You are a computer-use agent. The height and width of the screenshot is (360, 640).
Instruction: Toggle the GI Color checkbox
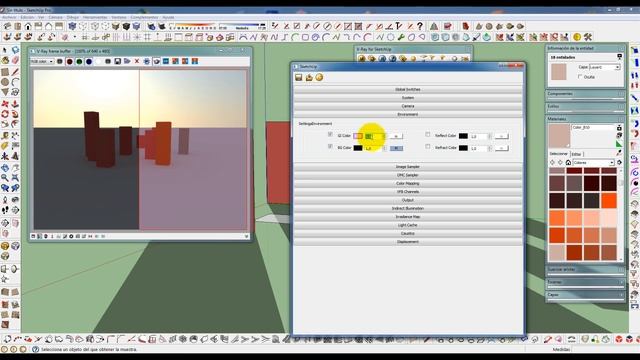(330, 134)
